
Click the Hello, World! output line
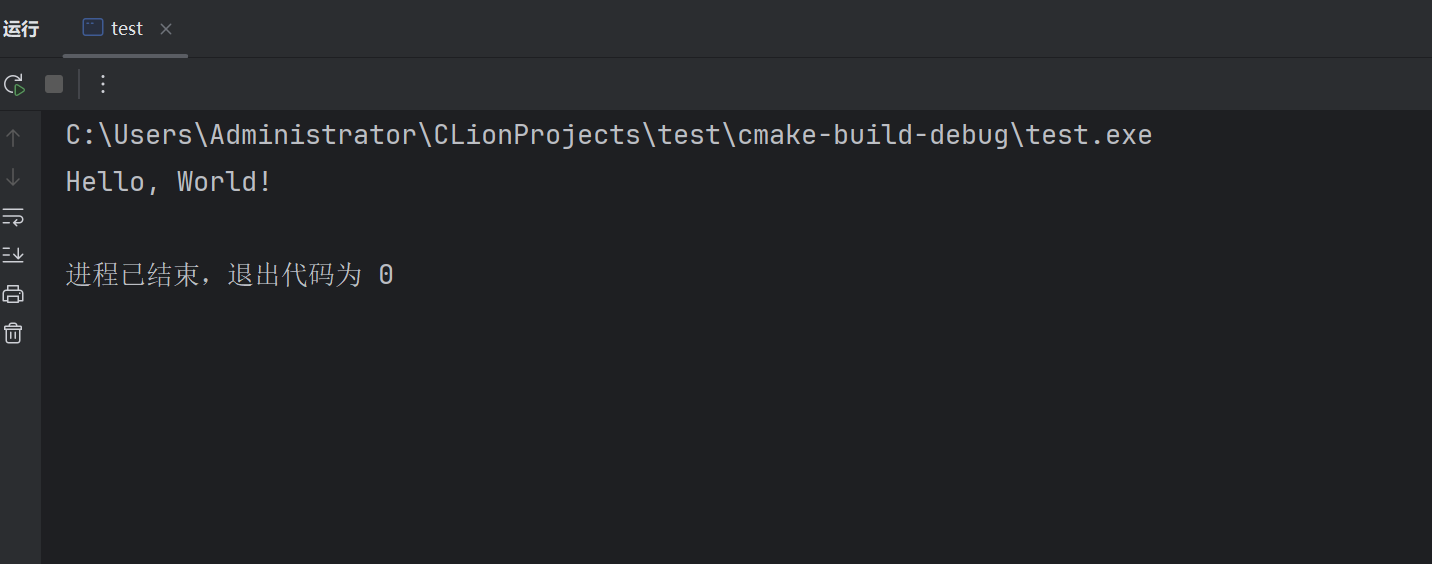click(x=168, y=182)
